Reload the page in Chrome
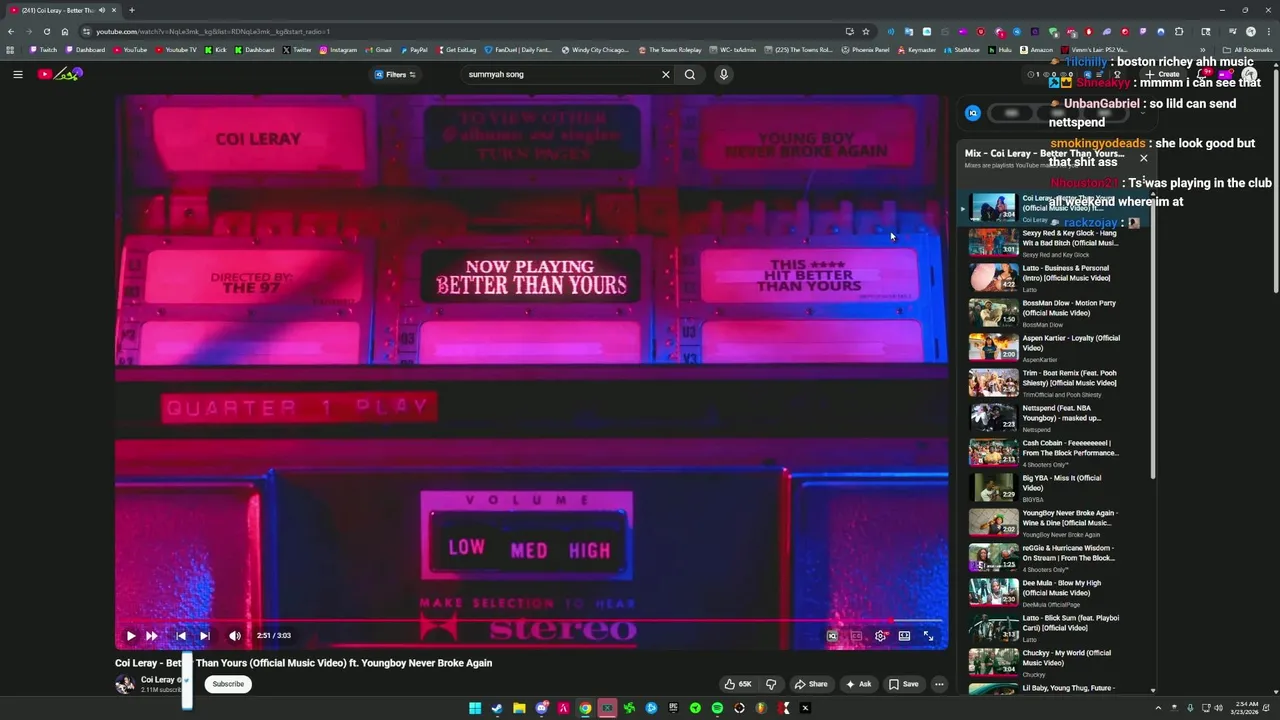1280x720 pixels. click(46, 31)
